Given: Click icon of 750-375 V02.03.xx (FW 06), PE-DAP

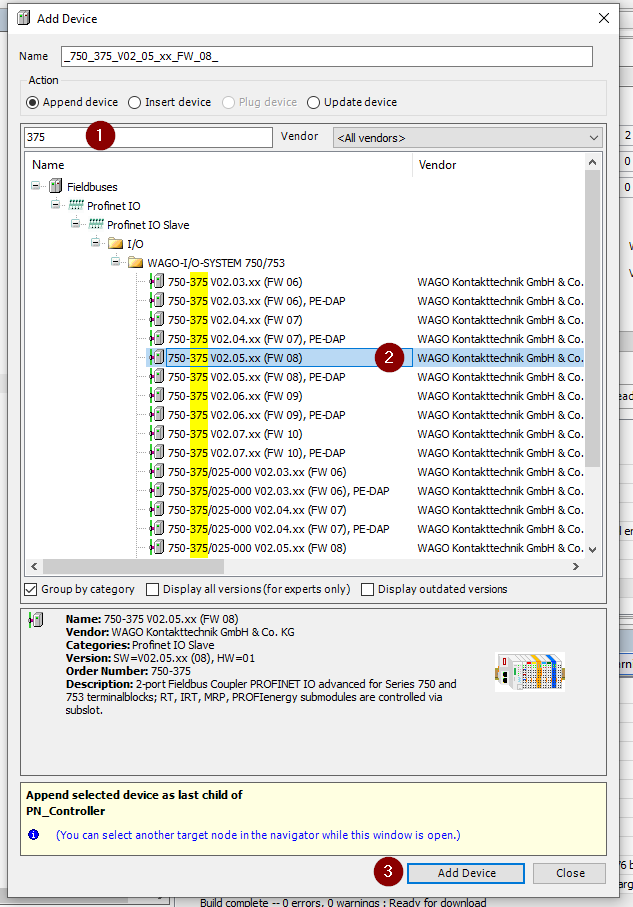Looking at the screenshot, I should tap(157, 301).
